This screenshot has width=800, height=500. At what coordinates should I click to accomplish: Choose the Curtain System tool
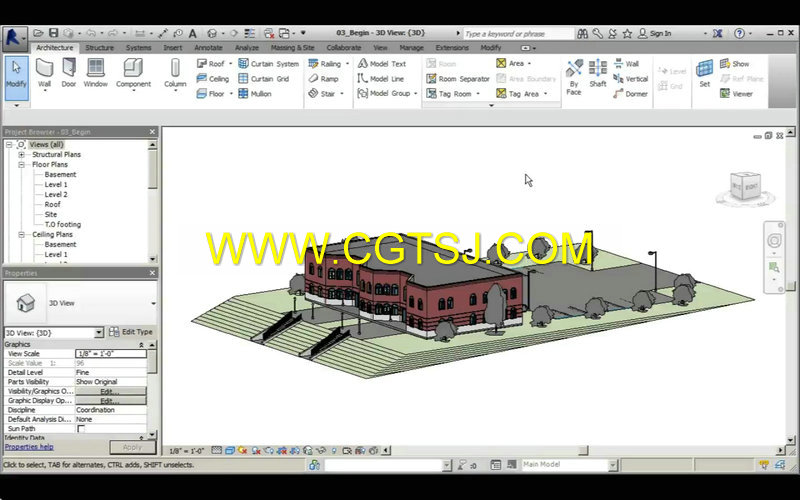pos(268,64)
